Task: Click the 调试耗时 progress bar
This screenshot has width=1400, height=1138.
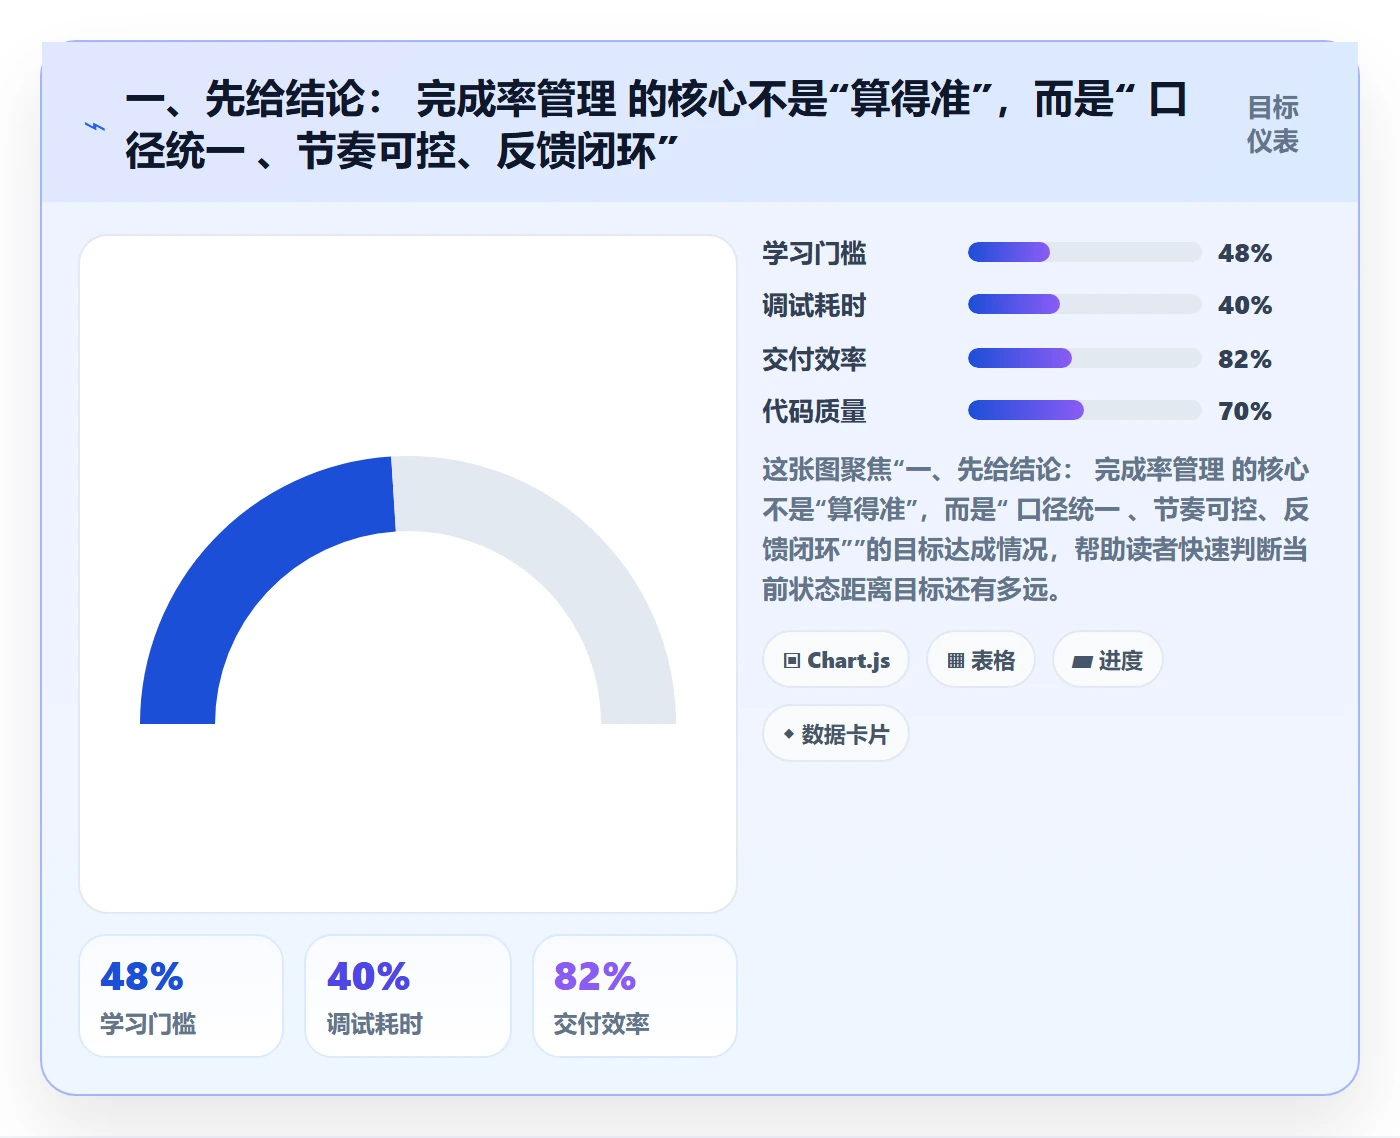Action: click(1084, 304)
